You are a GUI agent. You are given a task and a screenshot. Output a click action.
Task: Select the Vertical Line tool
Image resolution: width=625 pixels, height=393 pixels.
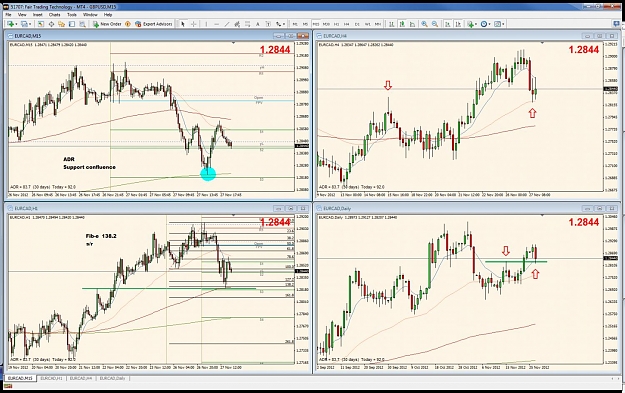[x=206, y=24]
